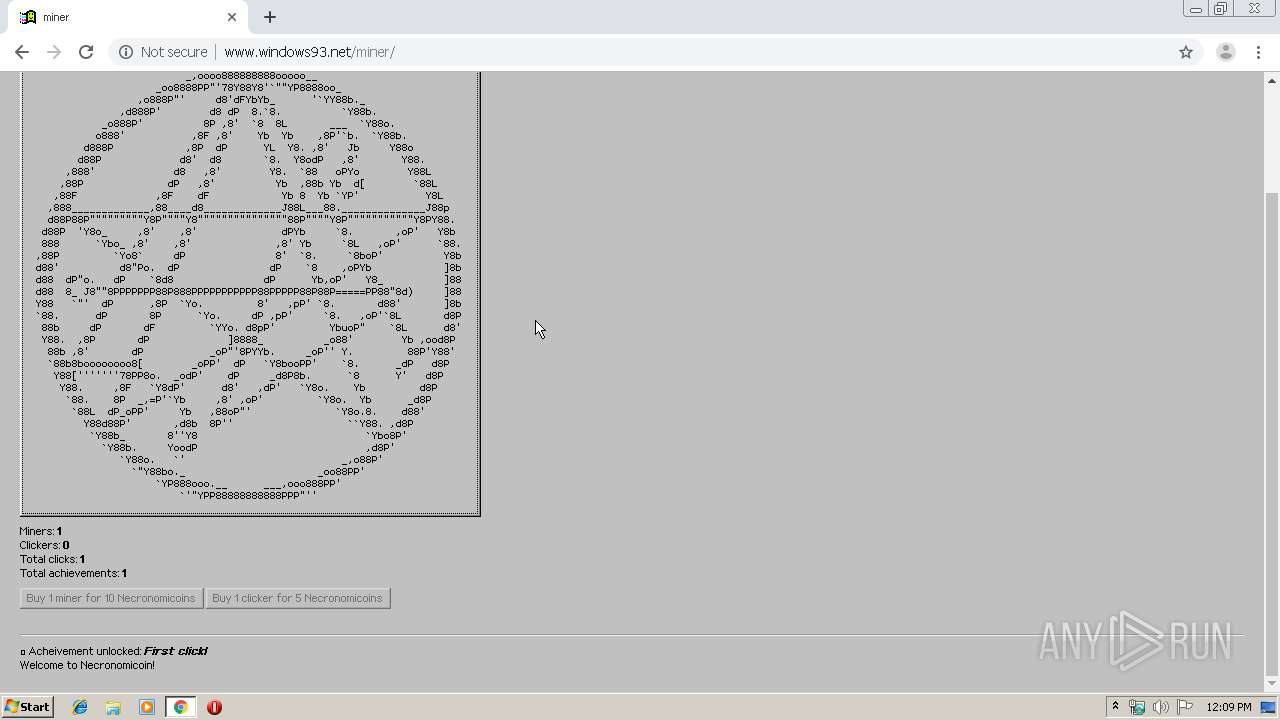
Task: Open the Action Center flag icon
Action: pyautogui.click(x=1185, y=707)
